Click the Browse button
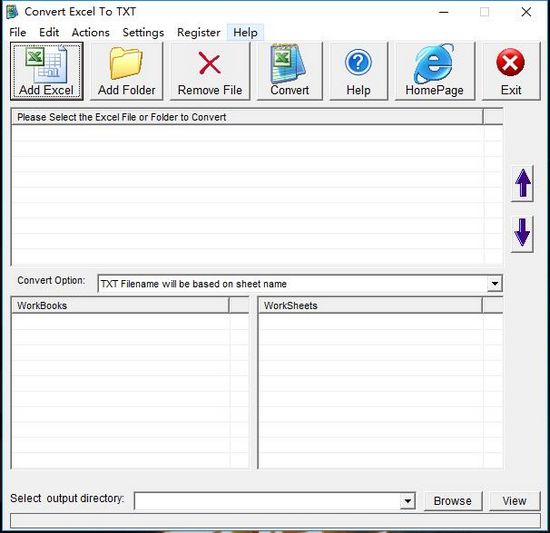This screenshot has height=533, width=550. click(x=453, y=501)
